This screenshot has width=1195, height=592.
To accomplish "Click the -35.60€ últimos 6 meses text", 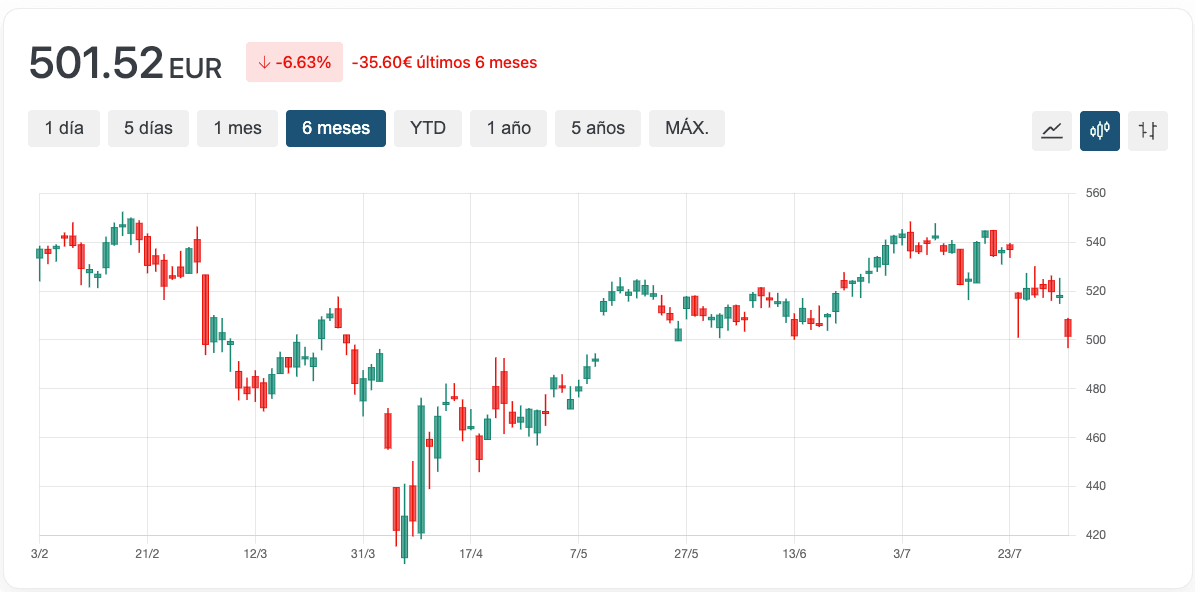I will (445, 62).
